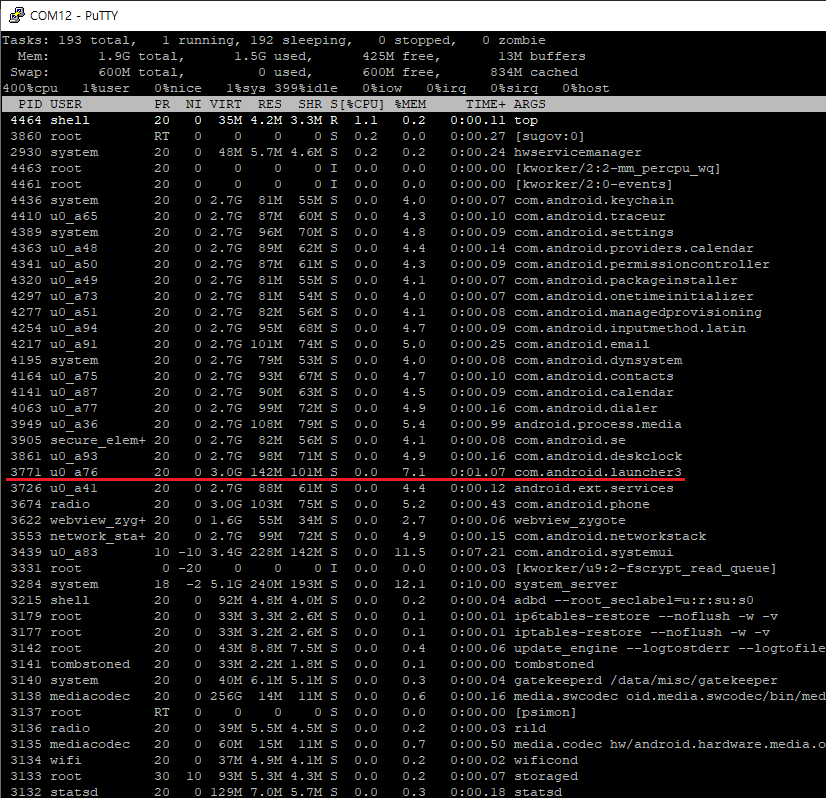The width and height of the screenshot is (826, 798).
Task: Click com.android.contacts process
Action: coord(594,376)
